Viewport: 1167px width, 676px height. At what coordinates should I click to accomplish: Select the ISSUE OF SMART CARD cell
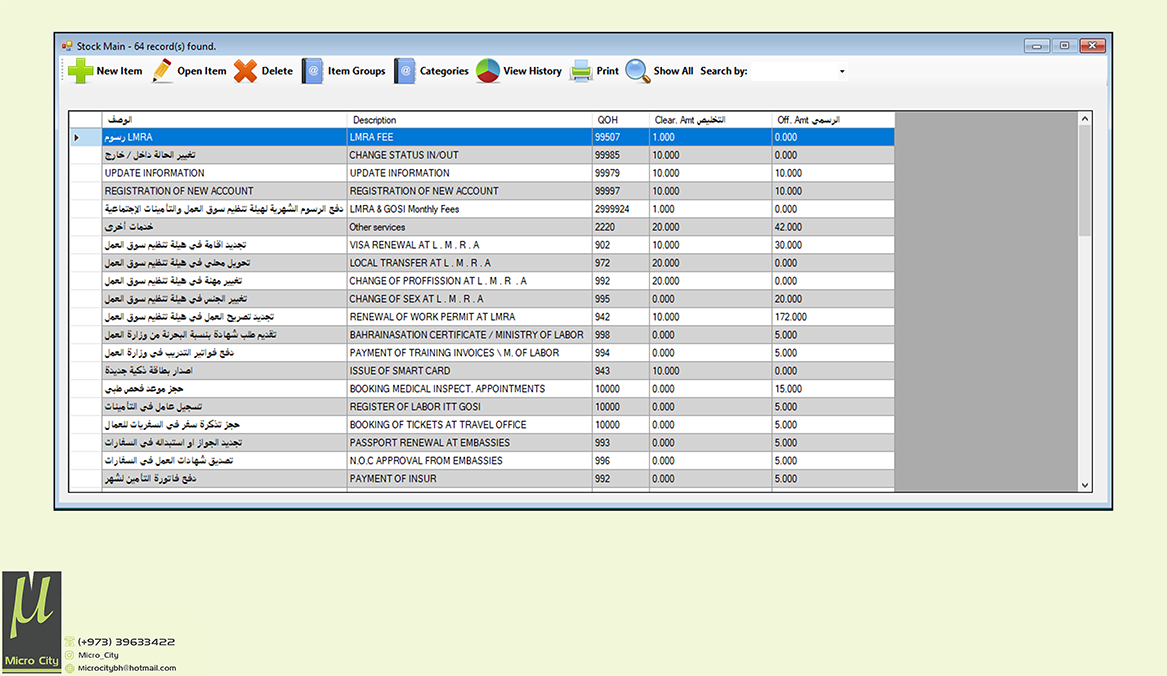470,371
